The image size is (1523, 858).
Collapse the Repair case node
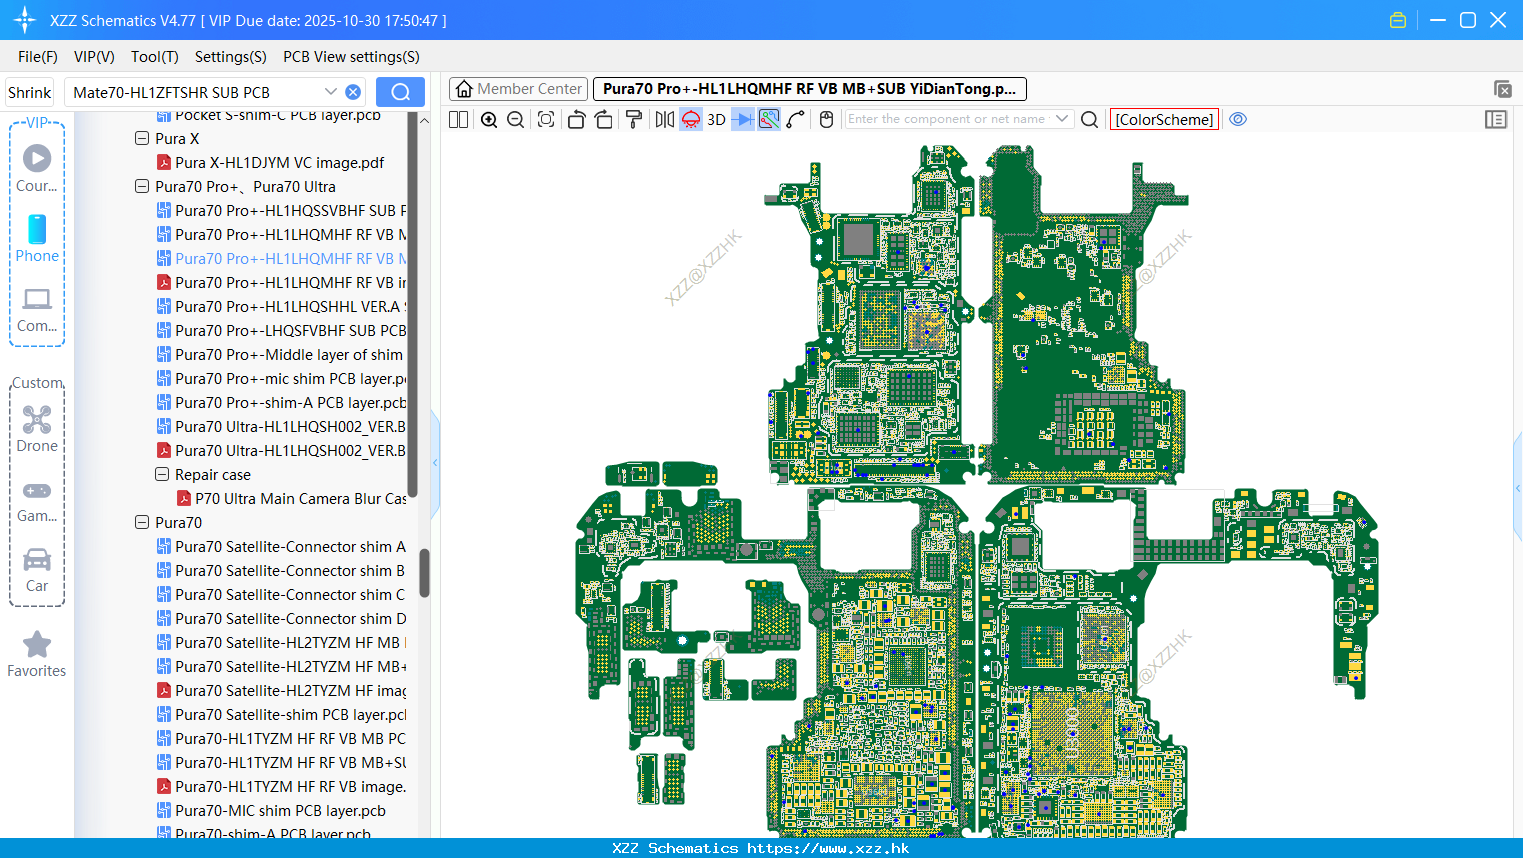[x=162, y=474]
